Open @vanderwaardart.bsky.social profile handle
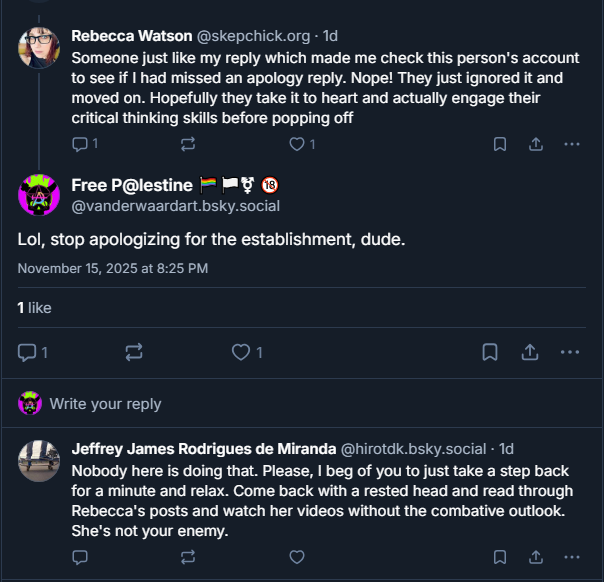The image size is (604, 582). 175,206
